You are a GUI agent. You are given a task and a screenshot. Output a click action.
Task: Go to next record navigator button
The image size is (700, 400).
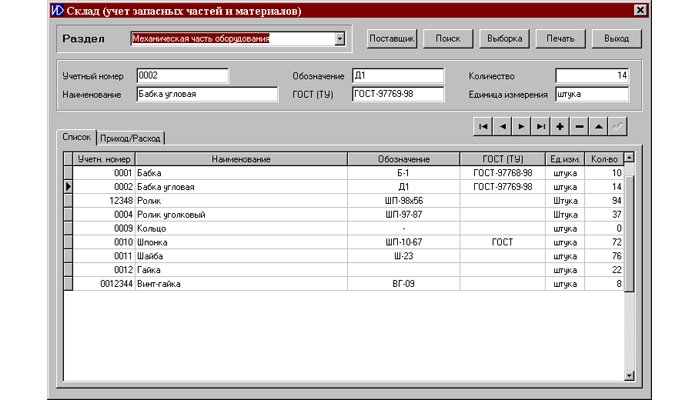(x=521, y=127)
